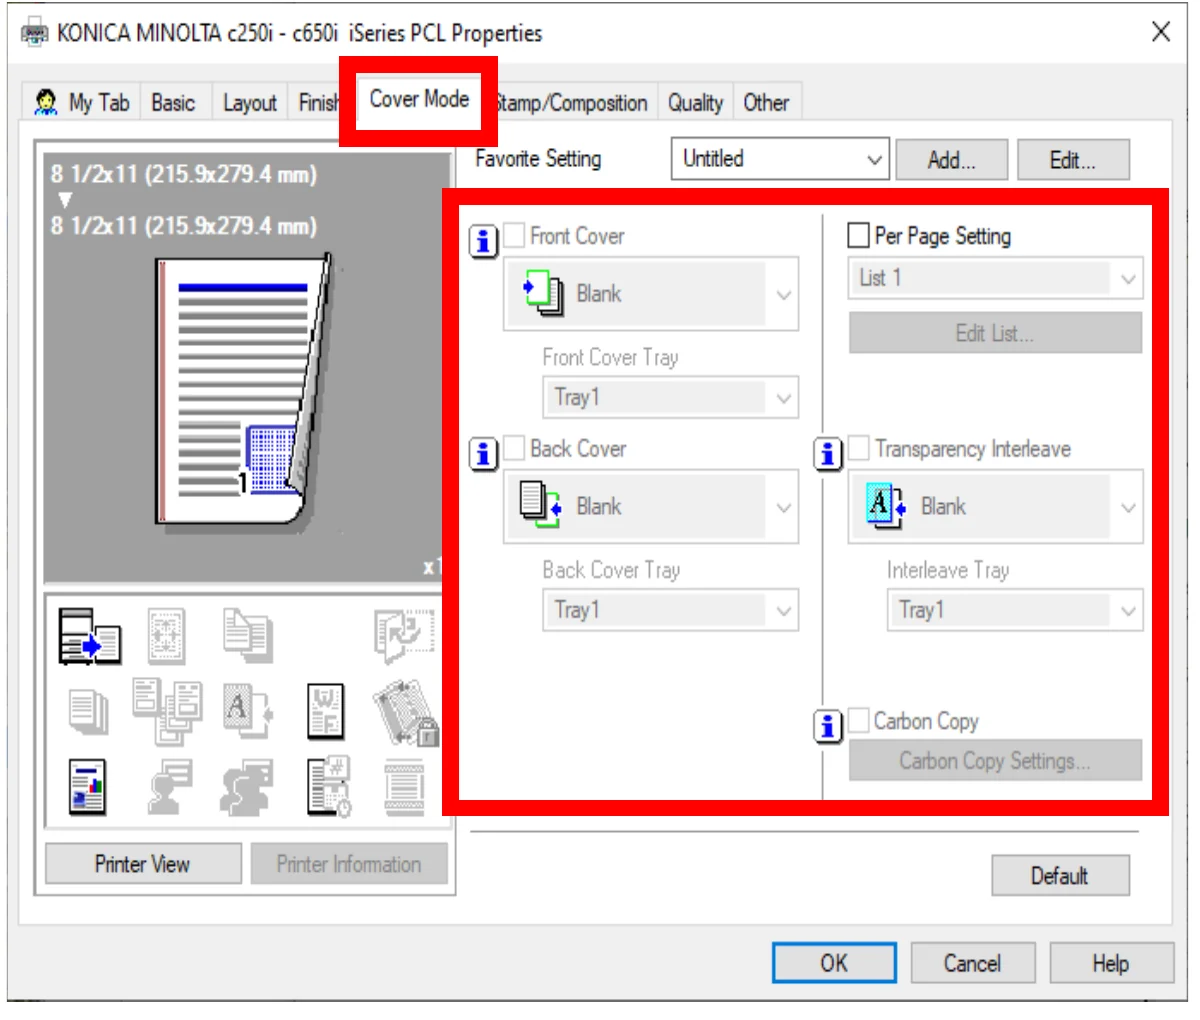Open Help for the dialog

(1111, 963)
